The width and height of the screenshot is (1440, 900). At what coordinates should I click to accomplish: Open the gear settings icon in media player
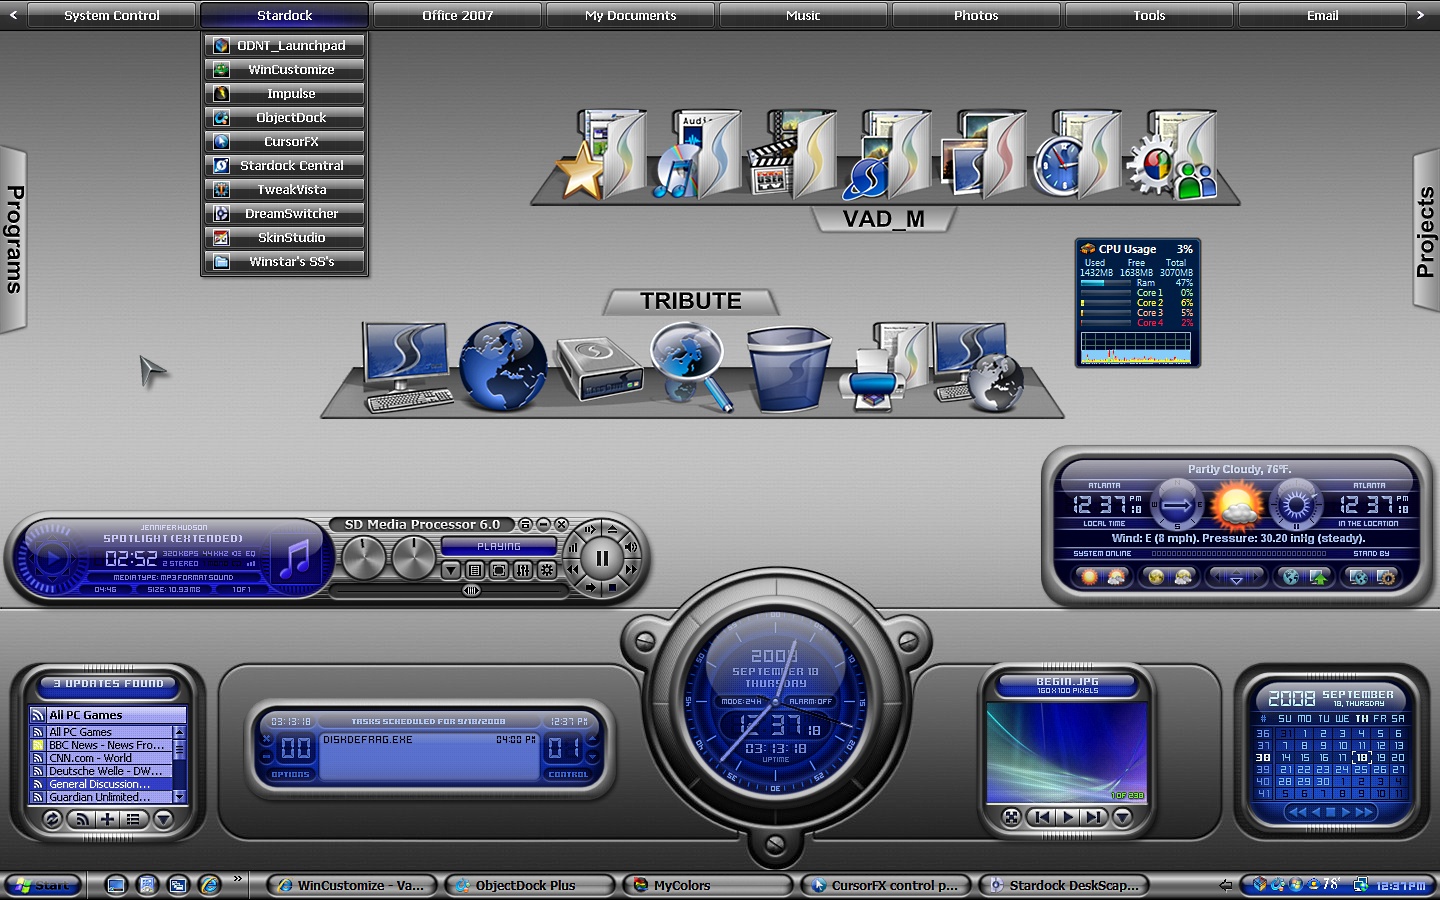click(546, 570)
